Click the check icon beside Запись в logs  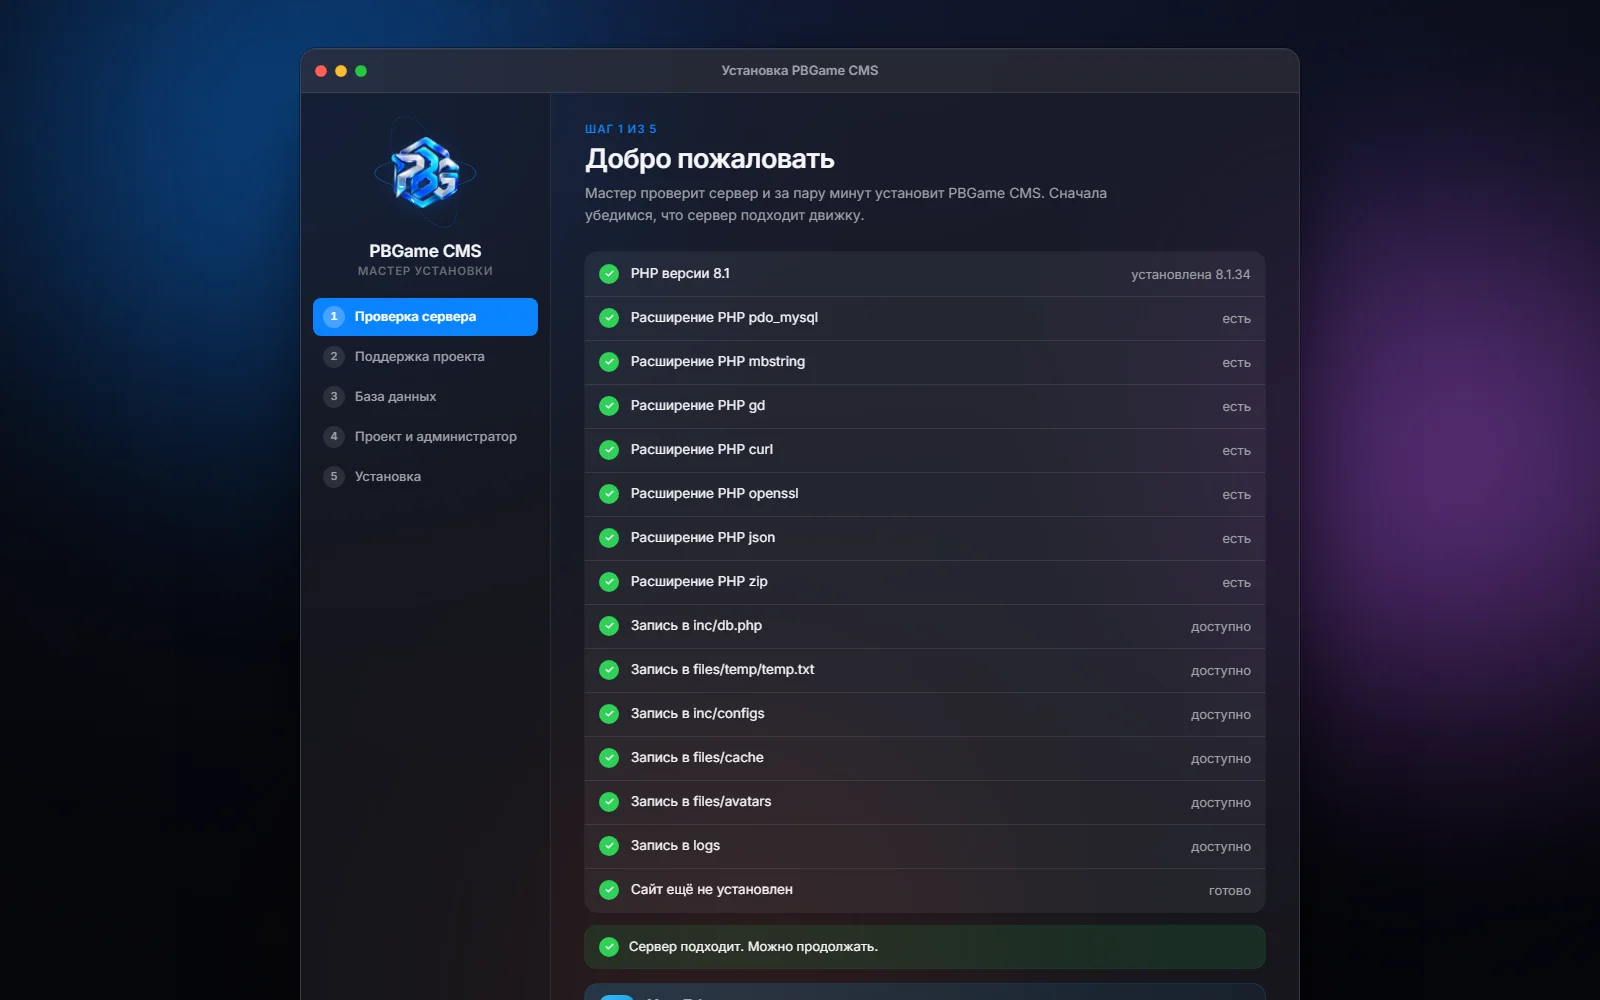point(609,846)
